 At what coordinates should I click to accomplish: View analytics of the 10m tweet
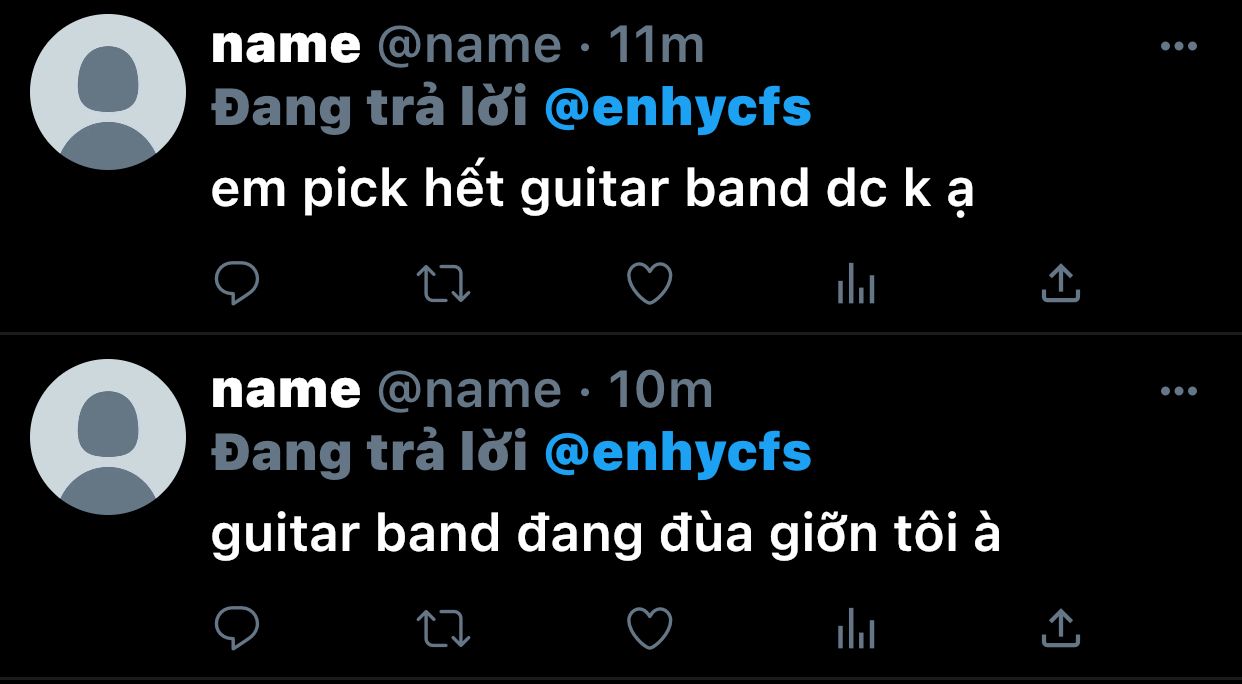point(855,629)
